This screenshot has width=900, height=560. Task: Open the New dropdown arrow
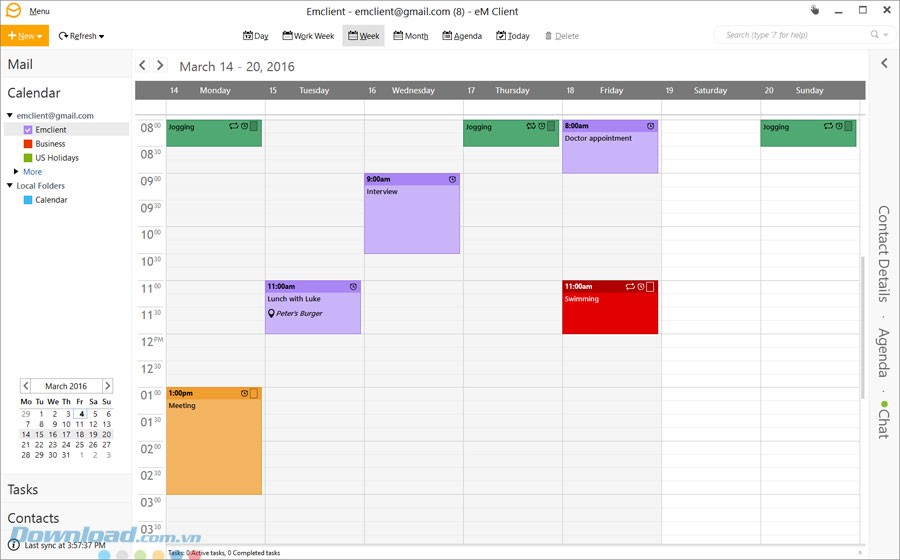coord(41,36)
